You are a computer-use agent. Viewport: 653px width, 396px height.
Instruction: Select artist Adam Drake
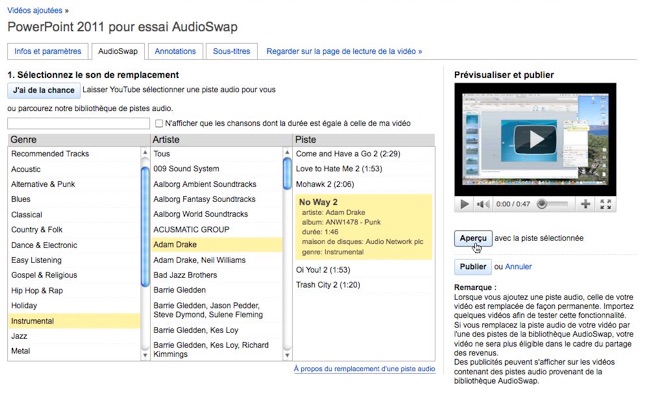[x=217, y=244]
